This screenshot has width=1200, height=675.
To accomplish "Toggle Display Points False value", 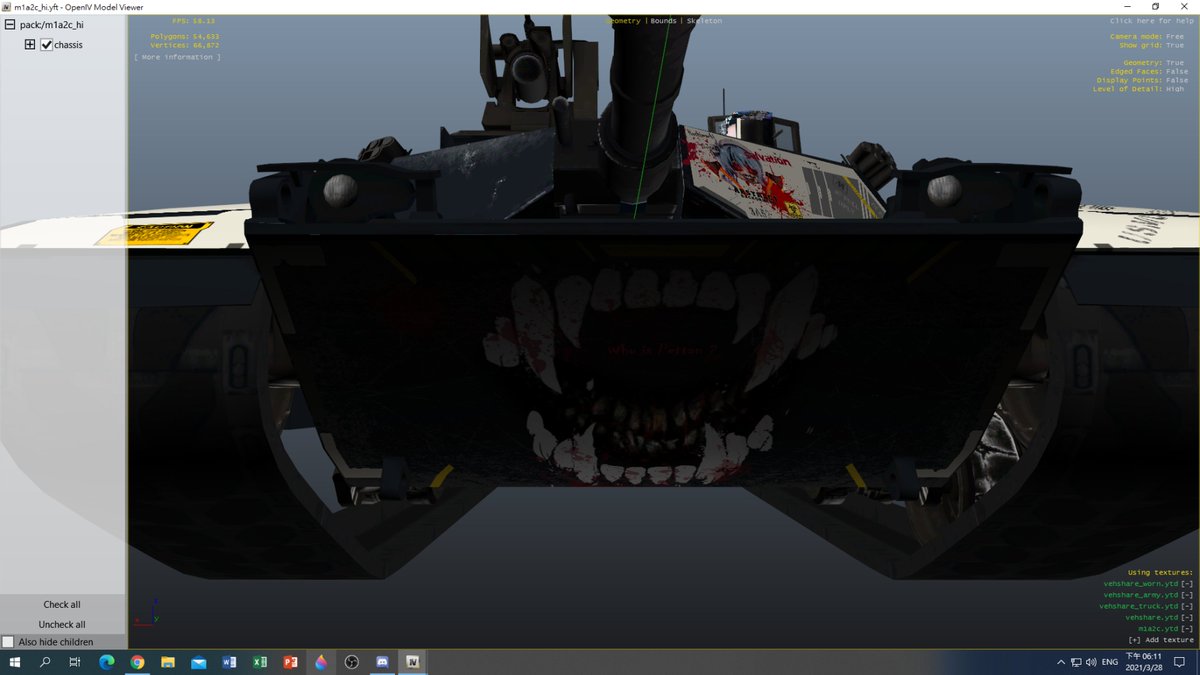I will coord(1176,80).
